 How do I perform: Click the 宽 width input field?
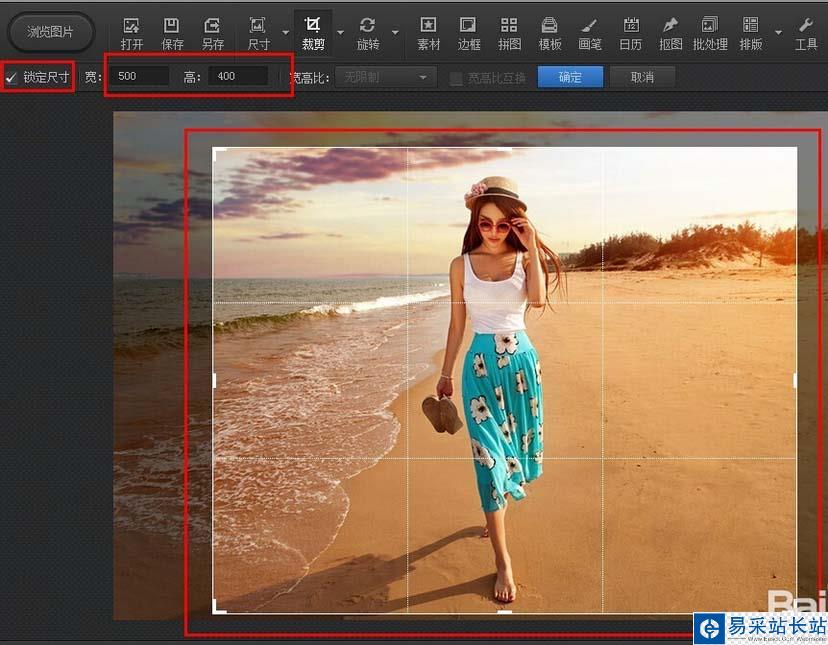tap(139, 77)
